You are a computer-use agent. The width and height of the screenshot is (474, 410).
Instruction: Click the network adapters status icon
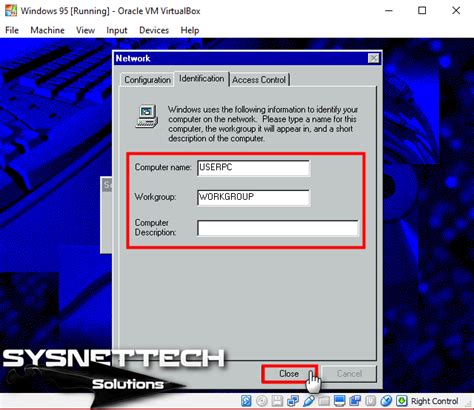pyautogui.click(x=293, y=401)
